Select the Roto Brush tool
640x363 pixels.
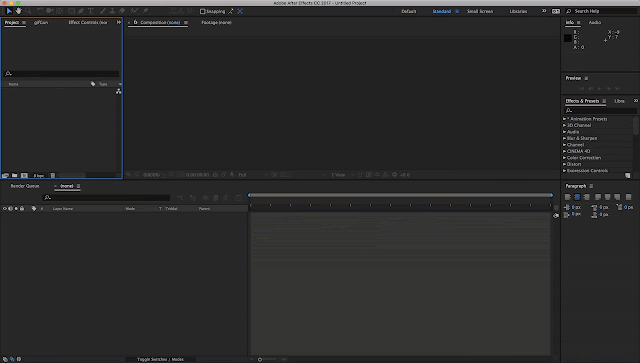point(134,11)
